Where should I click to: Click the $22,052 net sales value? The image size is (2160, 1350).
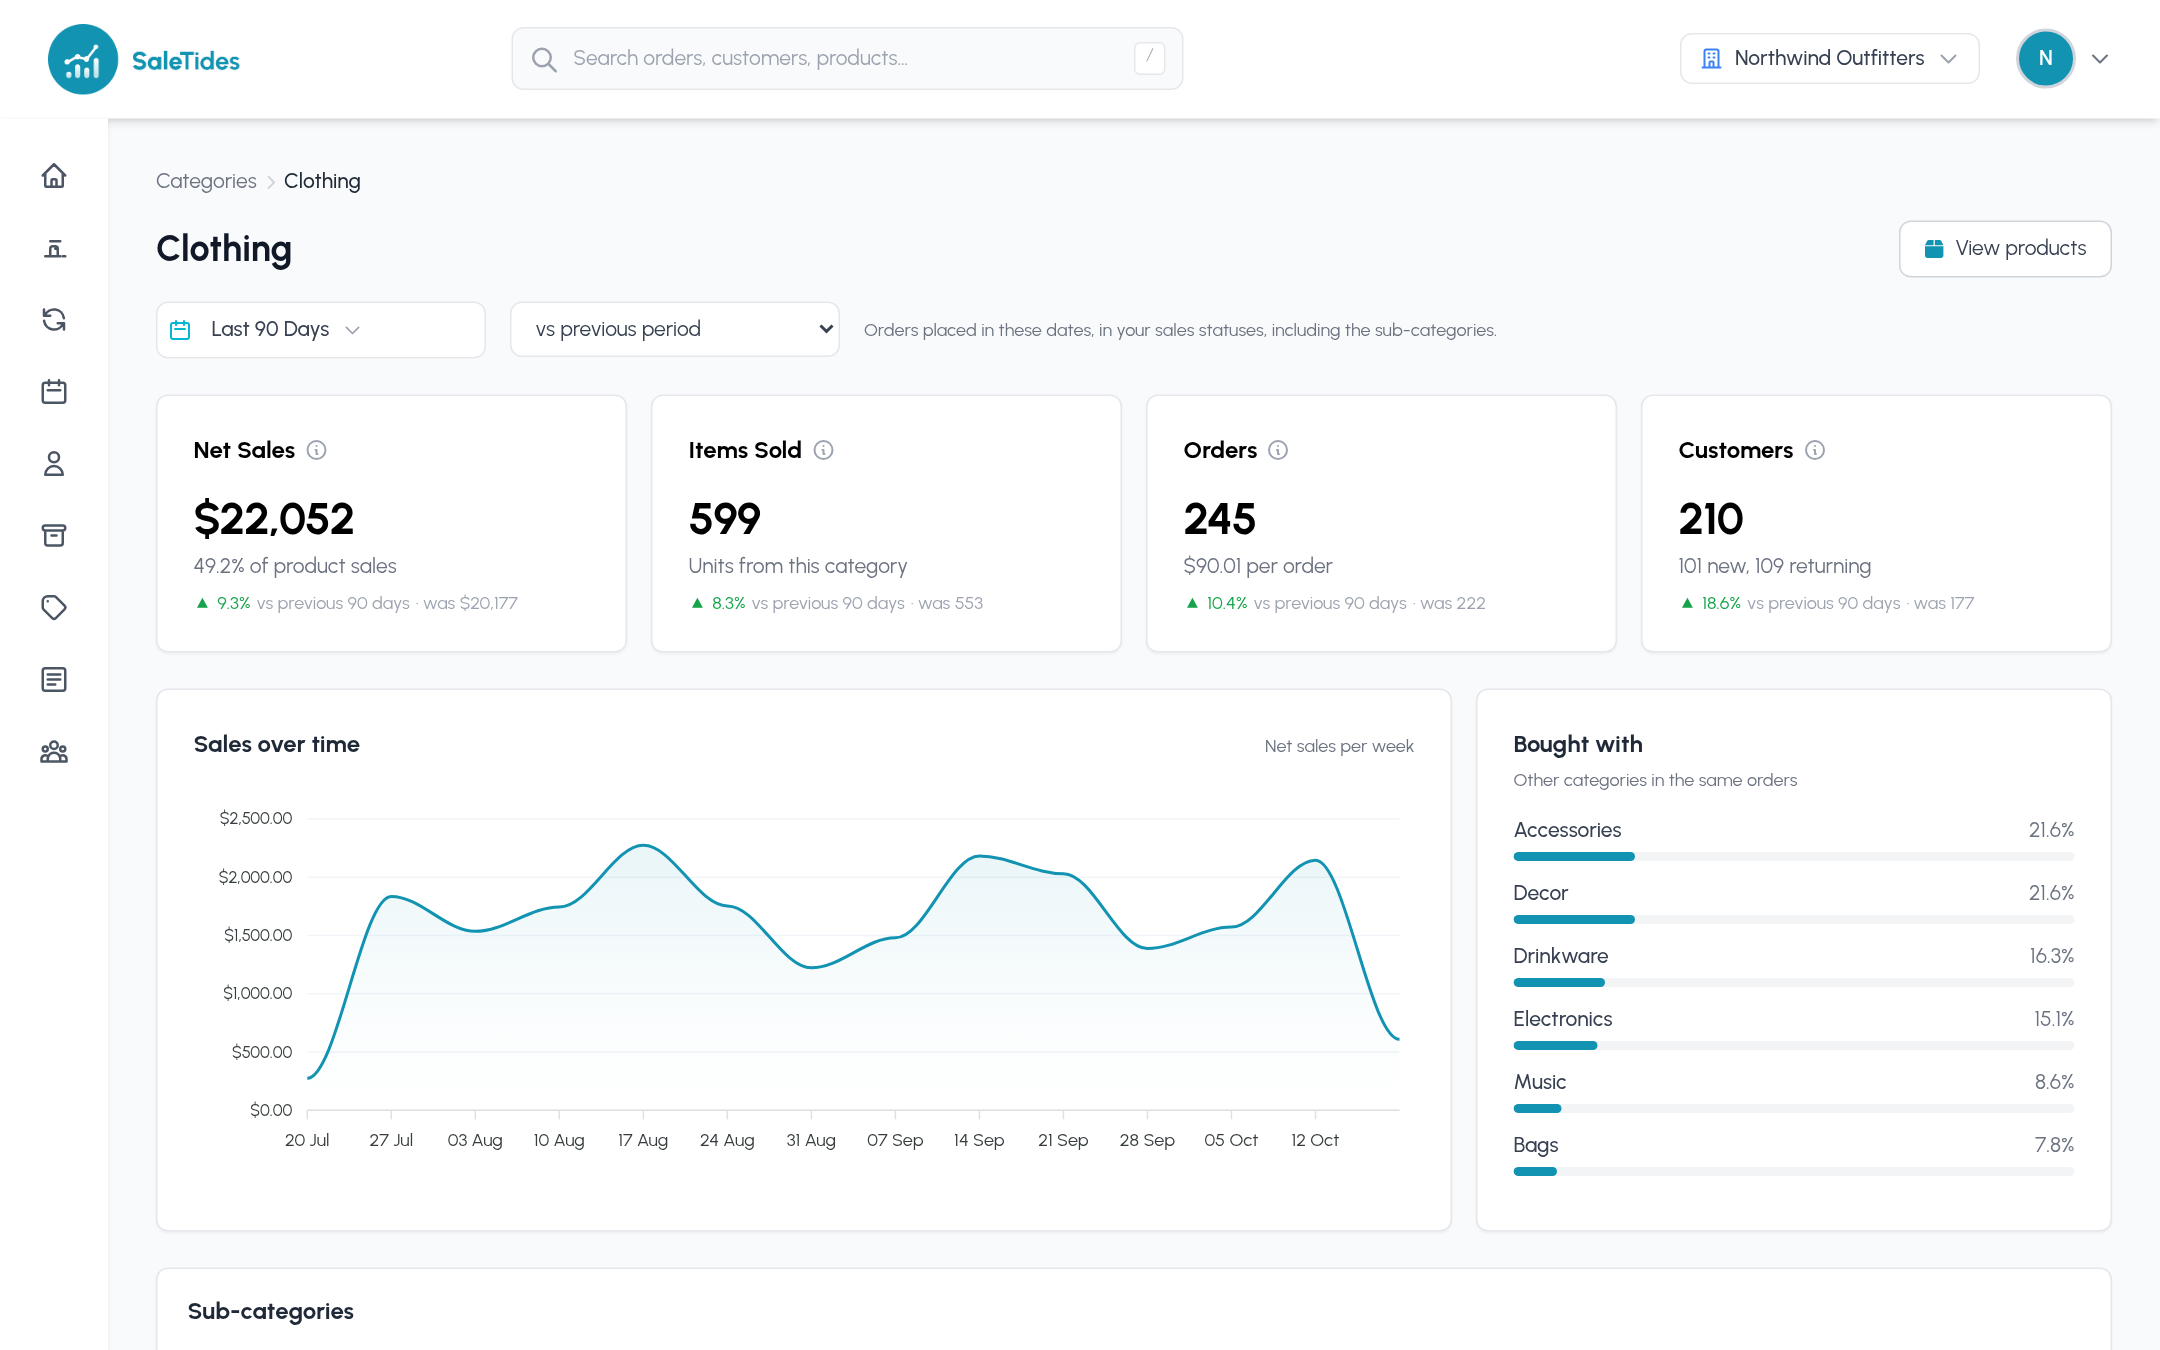click(274, 519)
